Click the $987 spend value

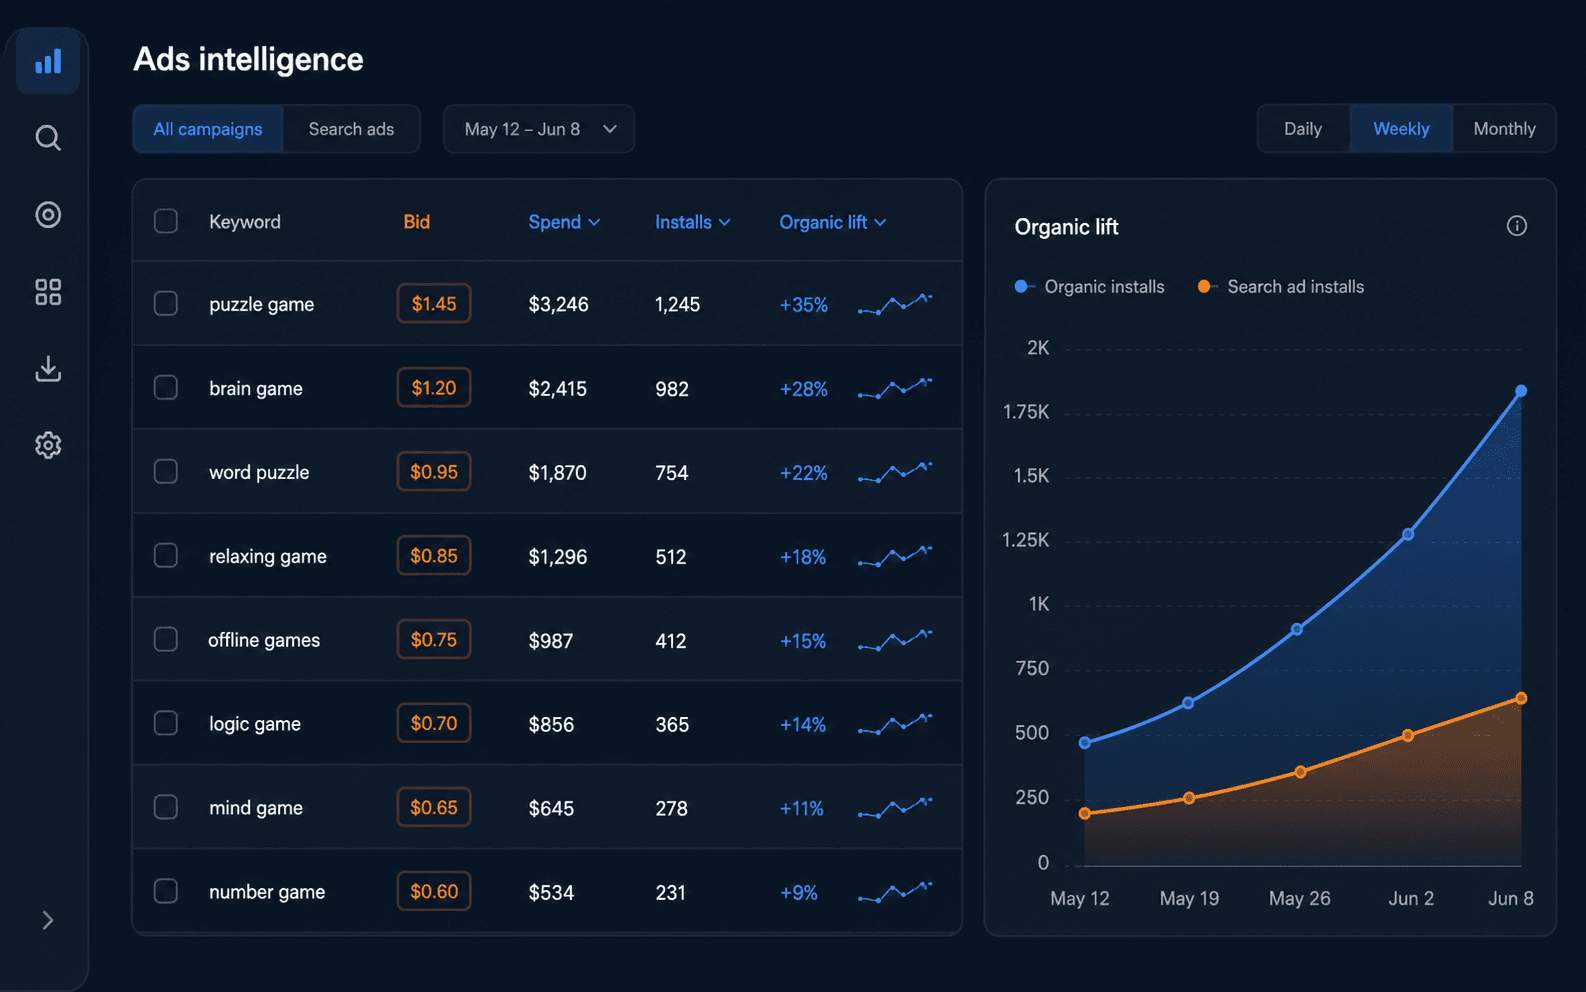pyautogui.click(x=551, y=640)
